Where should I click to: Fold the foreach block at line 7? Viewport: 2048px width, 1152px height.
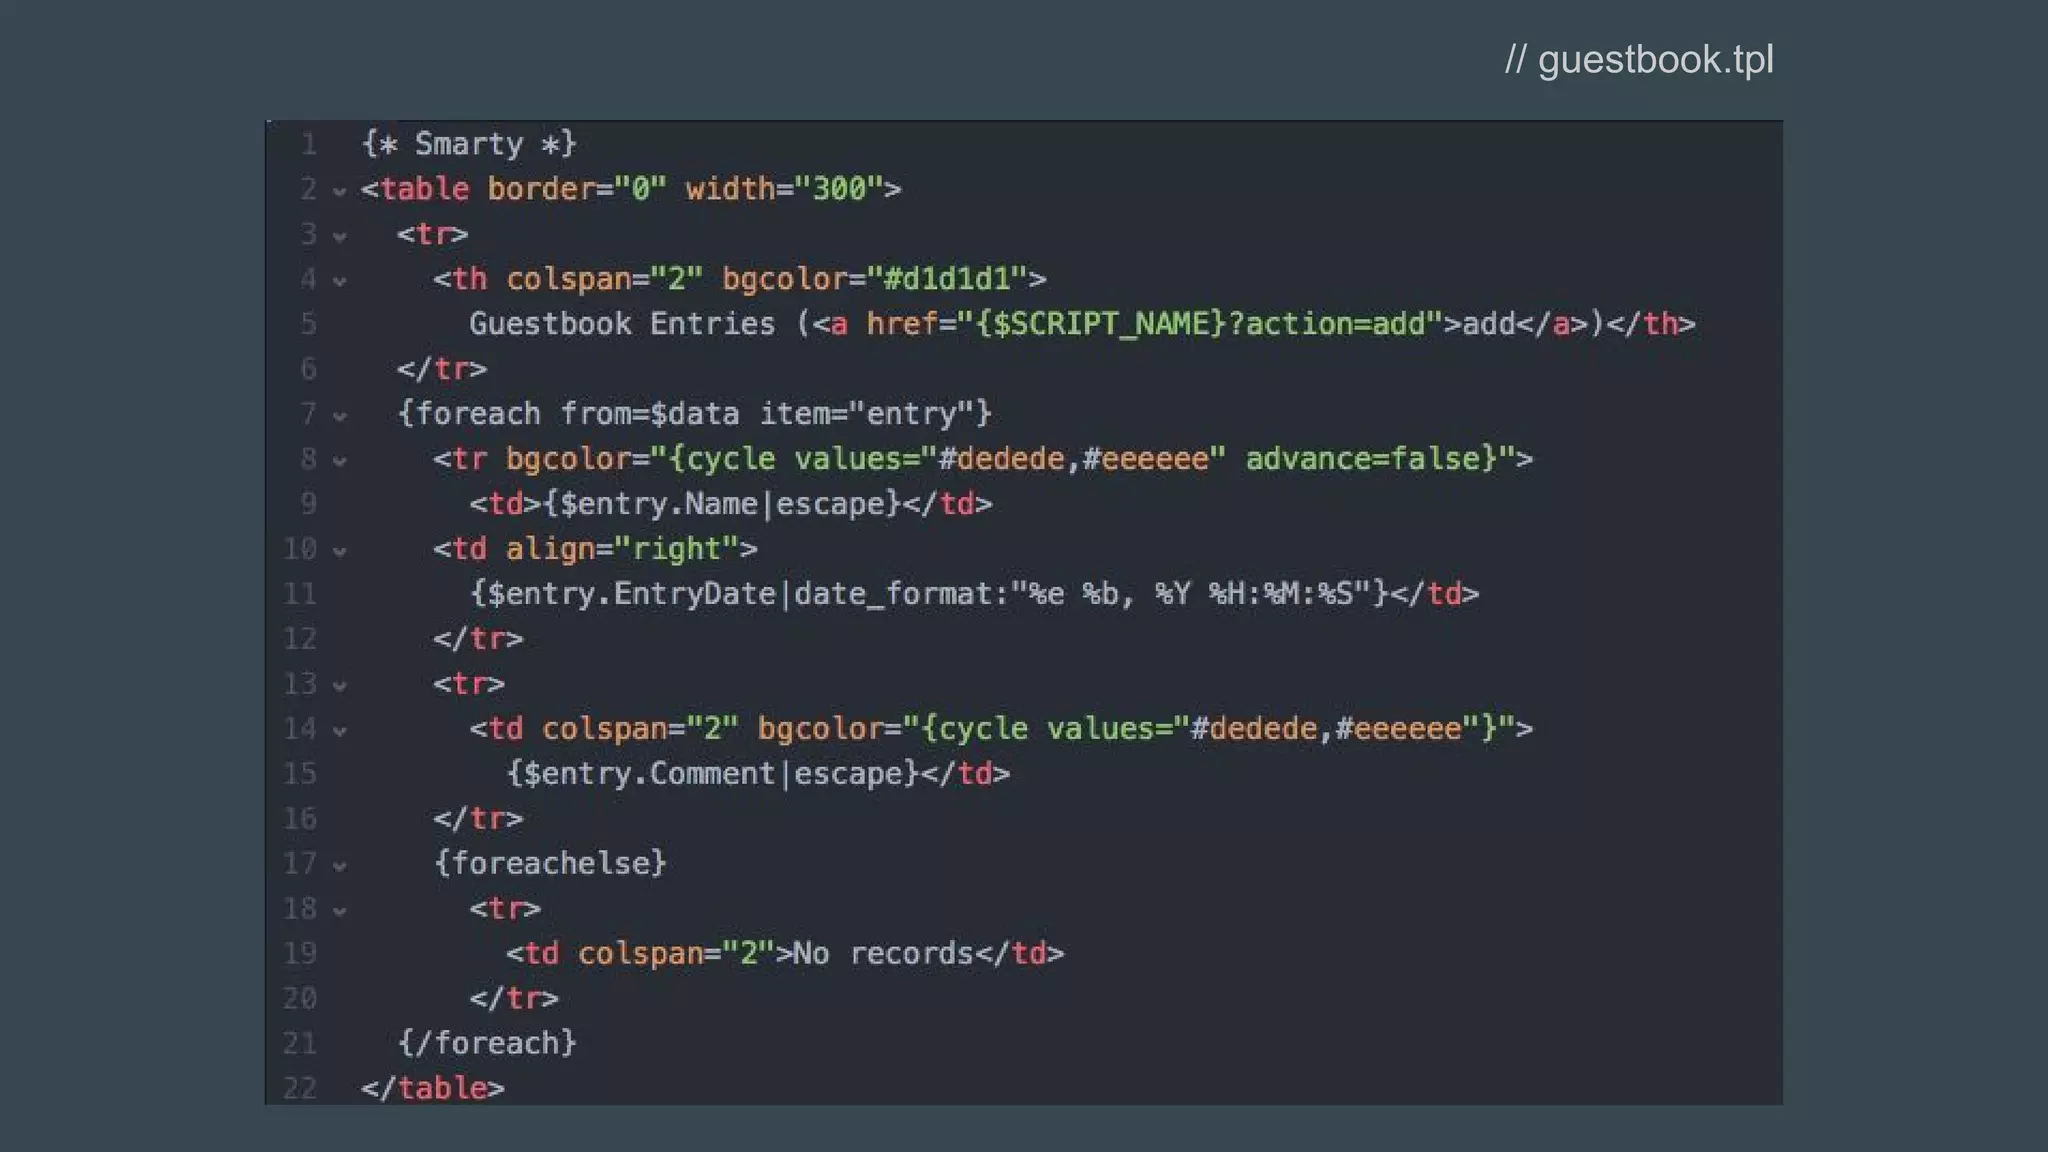click(x=340, y=416)
